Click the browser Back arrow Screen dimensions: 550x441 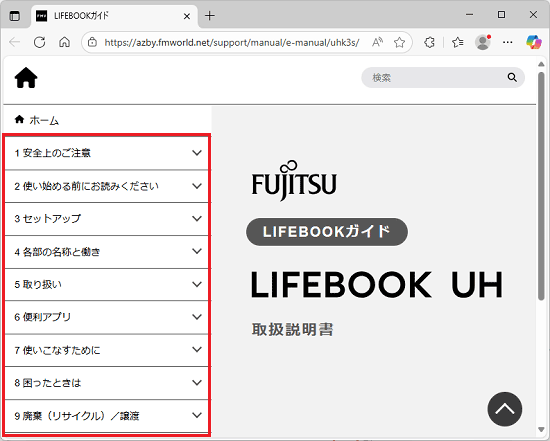click(15, 42)
